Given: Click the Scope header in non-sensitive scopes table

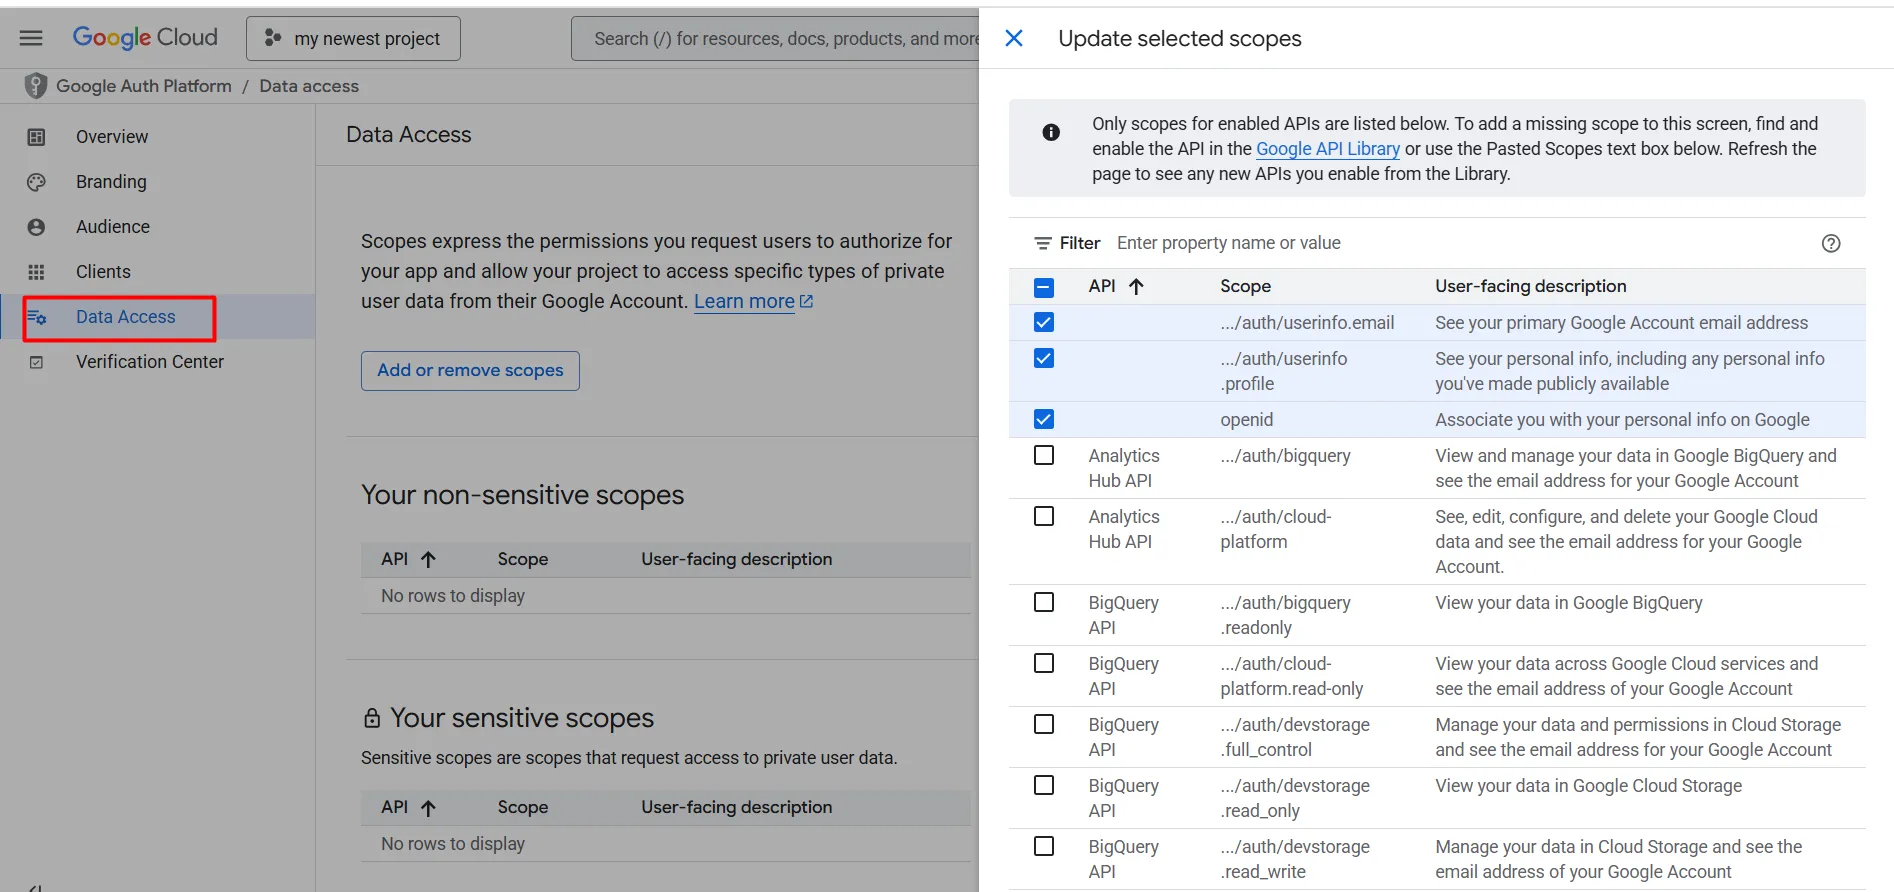Looking at the screenshot, I should coord(523,559).
